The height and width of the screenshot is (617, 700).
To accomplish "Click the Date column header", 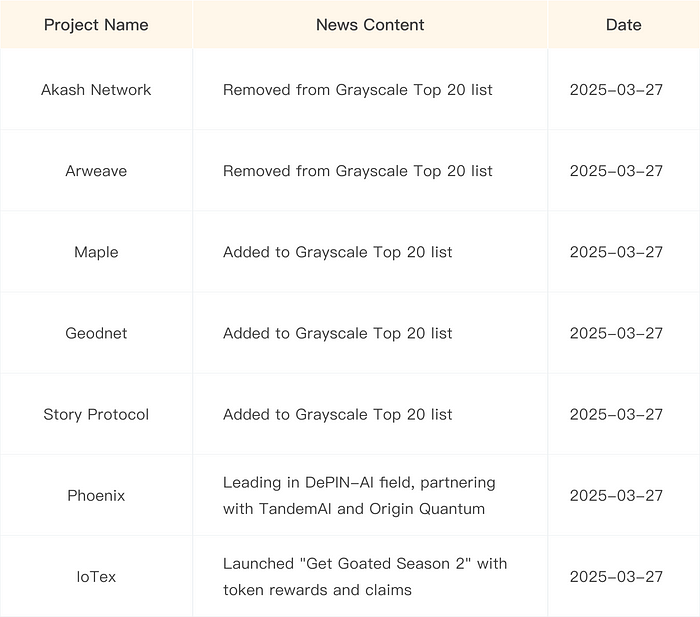I will pos(623,25).
